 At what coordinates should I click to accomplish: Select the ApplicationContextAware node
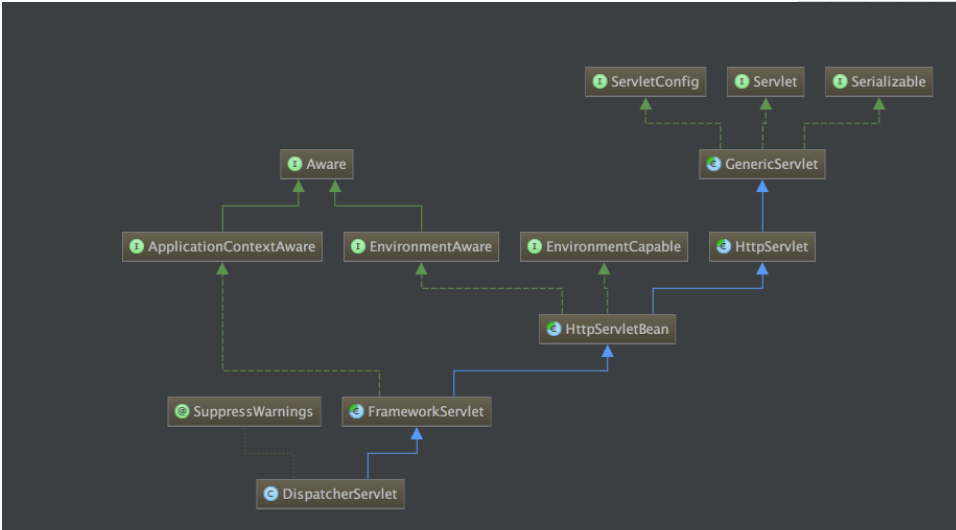pyautogui.click(x=223, y=246)
